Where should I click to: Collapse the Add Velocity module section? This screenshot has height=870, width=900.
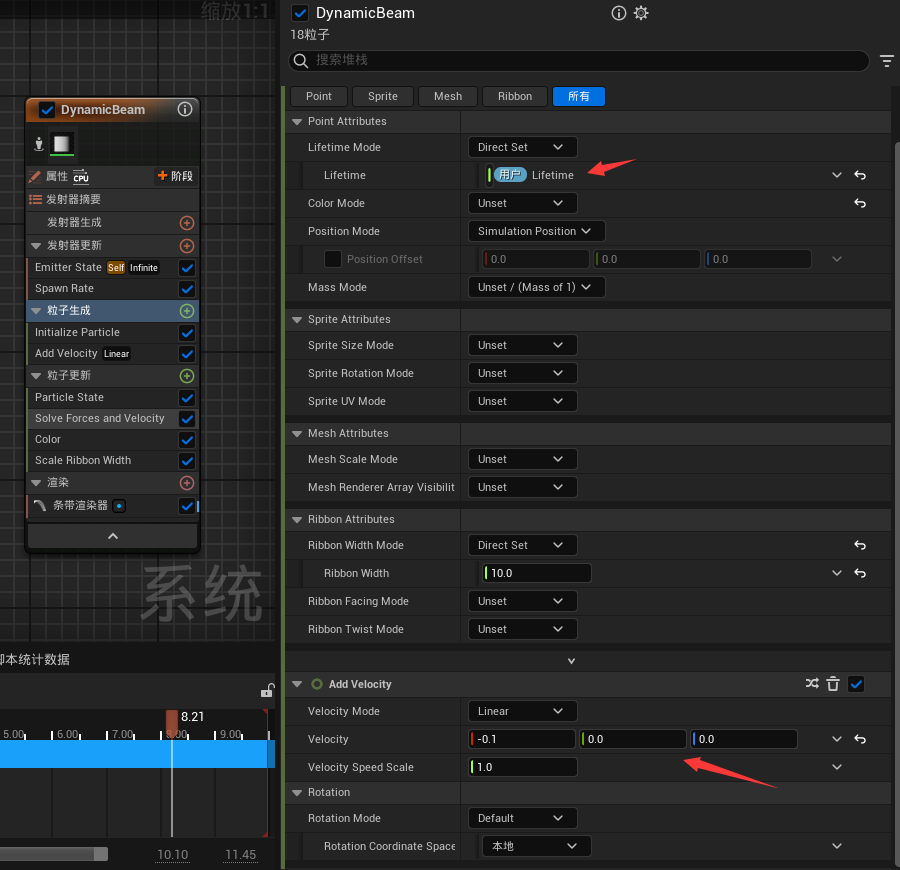pos(297,684)
